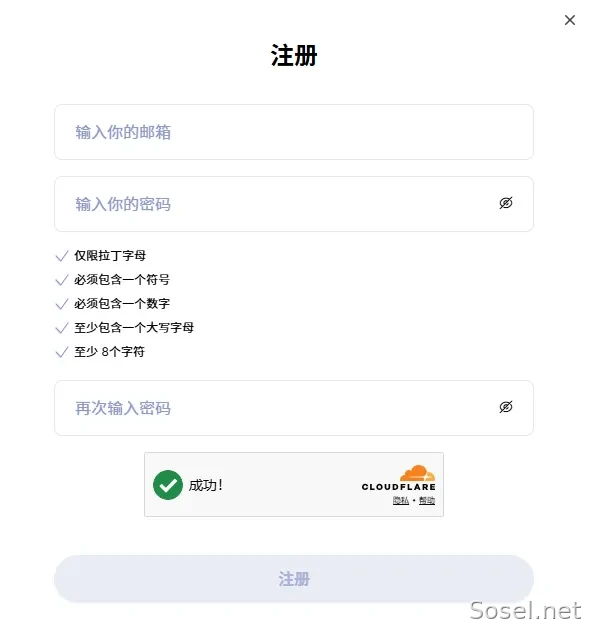Screen dimensions: 589x628
Task: Submit with the 注册 button
Action: coord(294,579)
